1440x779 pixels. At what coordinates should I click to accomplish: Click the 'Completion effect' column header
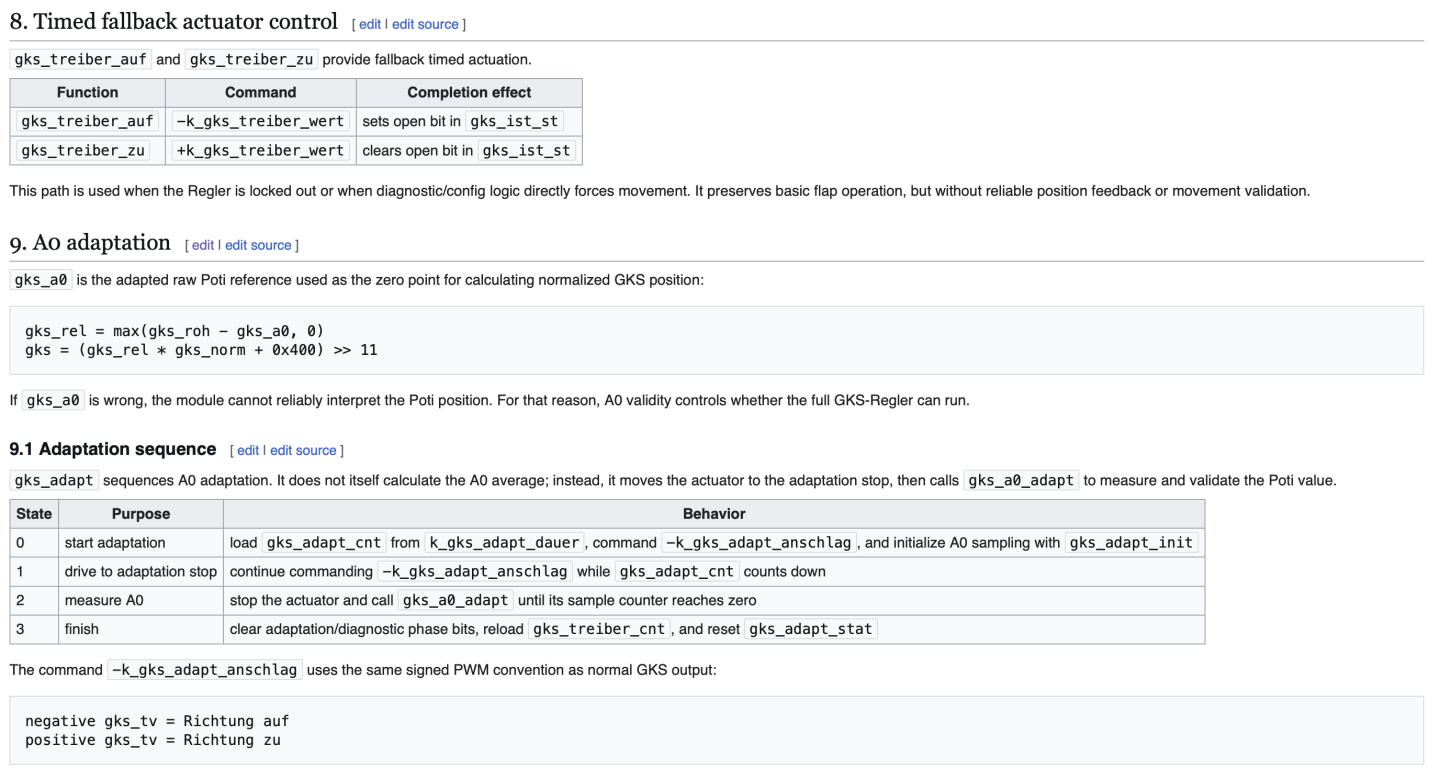(469, 92)
